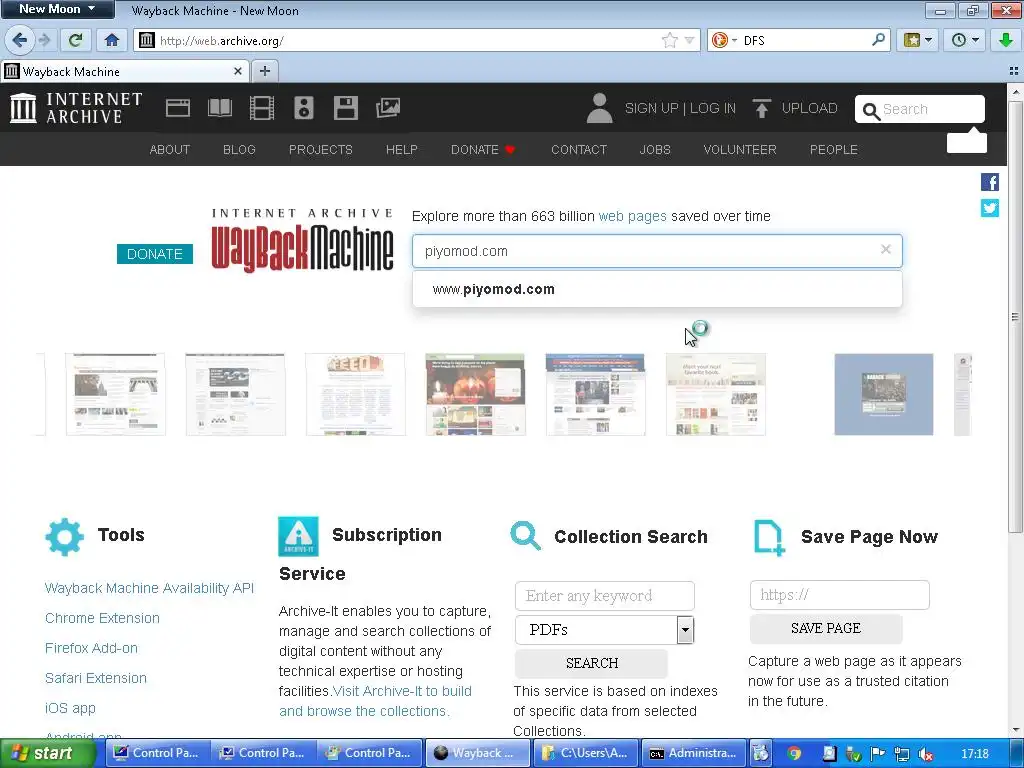Image resolution: width=1024 pixels, height=768 pixels.
Task: Open the CONTACT menu item
Action: tap(579, 150)
